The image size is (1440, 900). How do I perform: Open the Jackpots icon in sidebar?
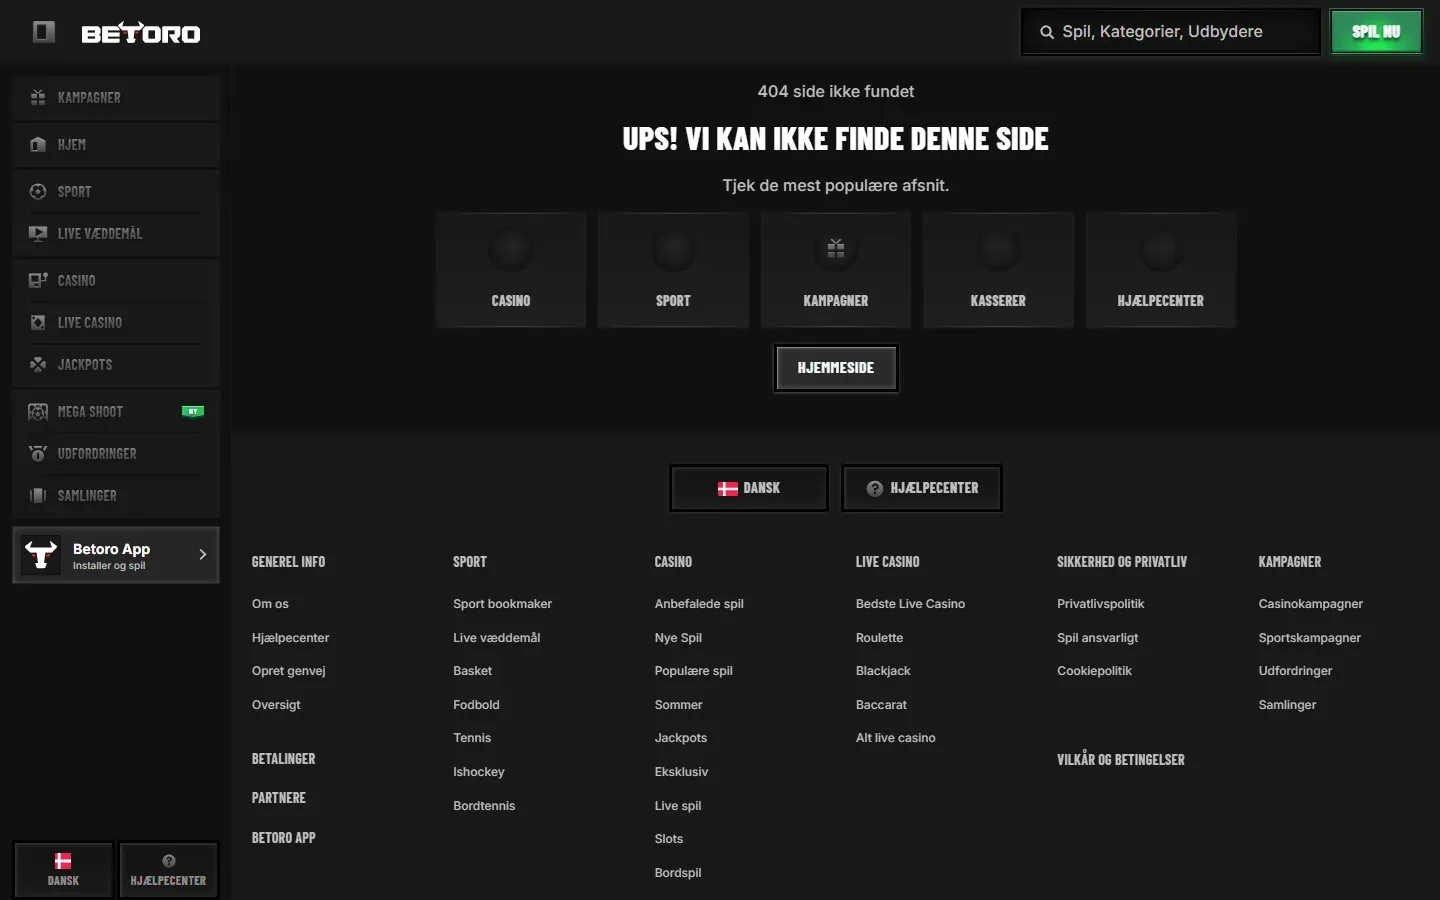38,364
